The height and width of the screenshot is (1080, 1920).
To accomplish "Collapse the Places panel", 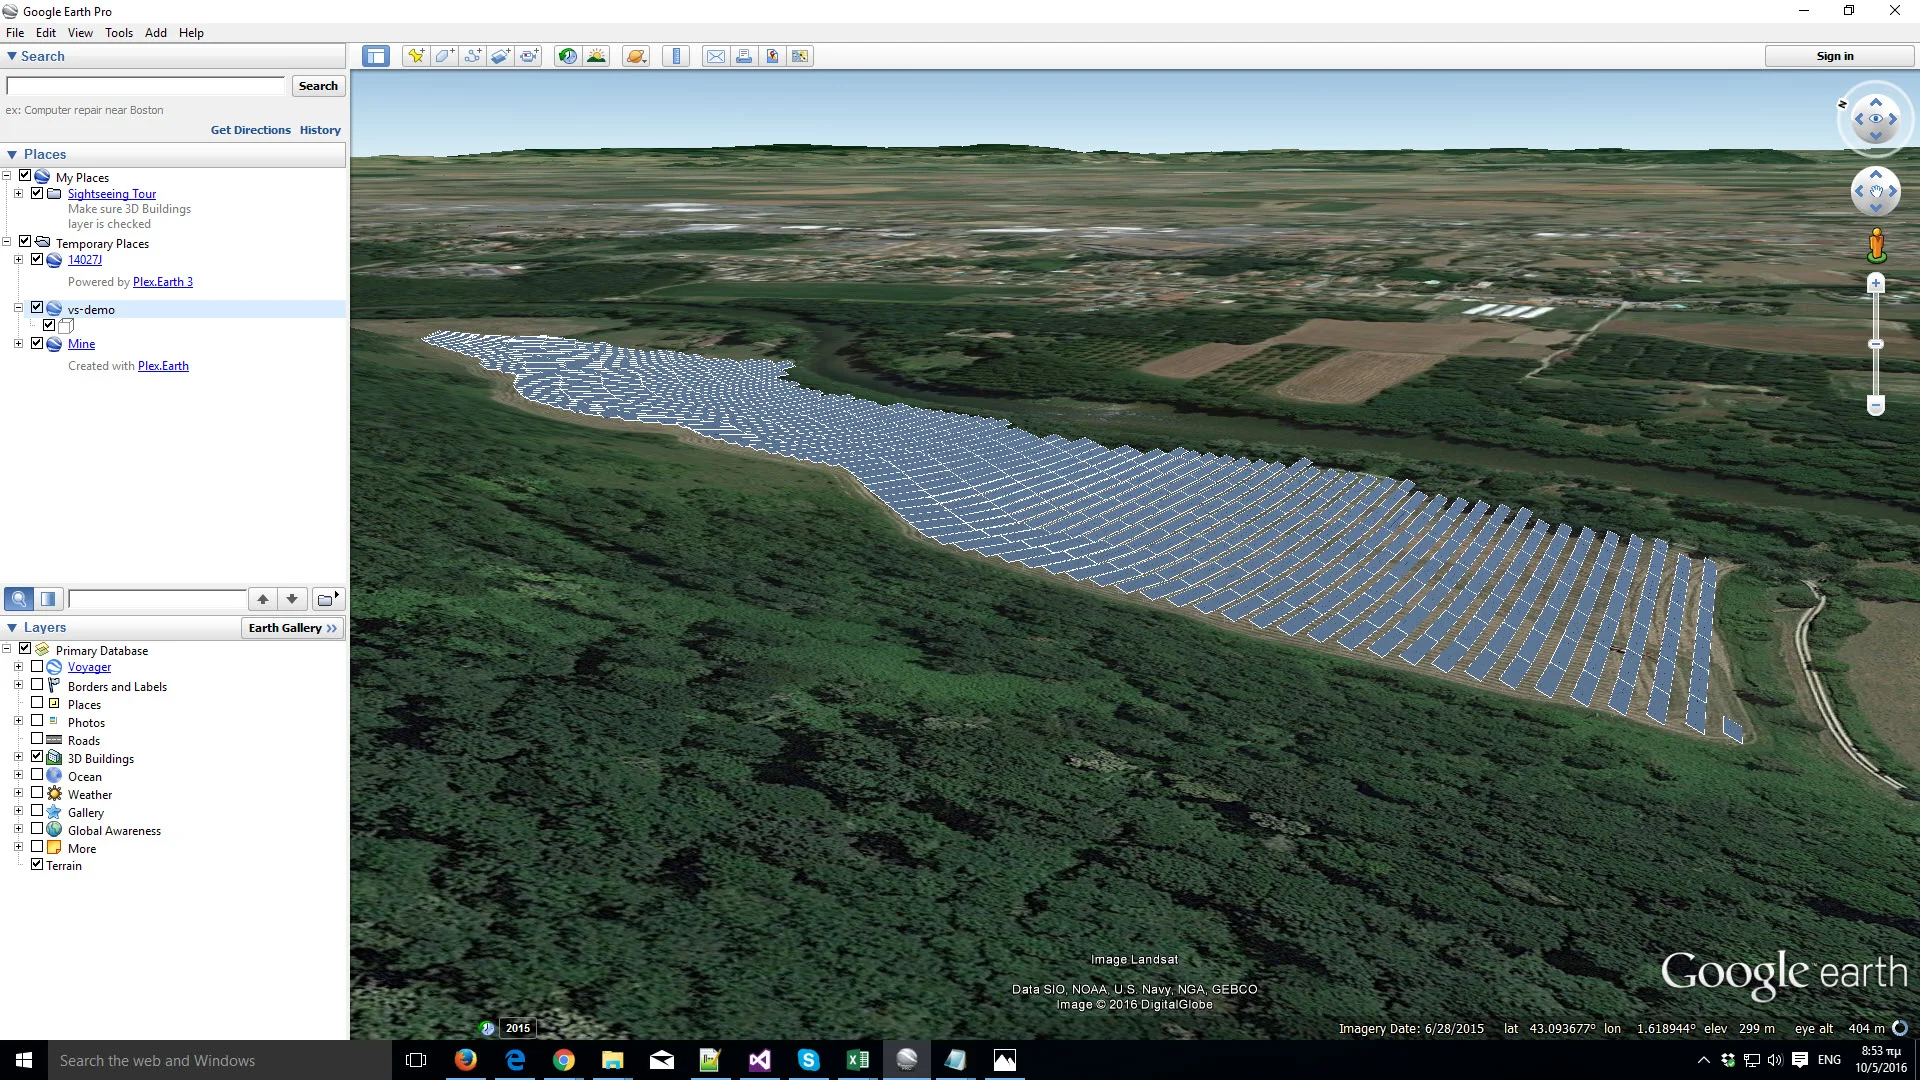I will [x=12, y=154].
